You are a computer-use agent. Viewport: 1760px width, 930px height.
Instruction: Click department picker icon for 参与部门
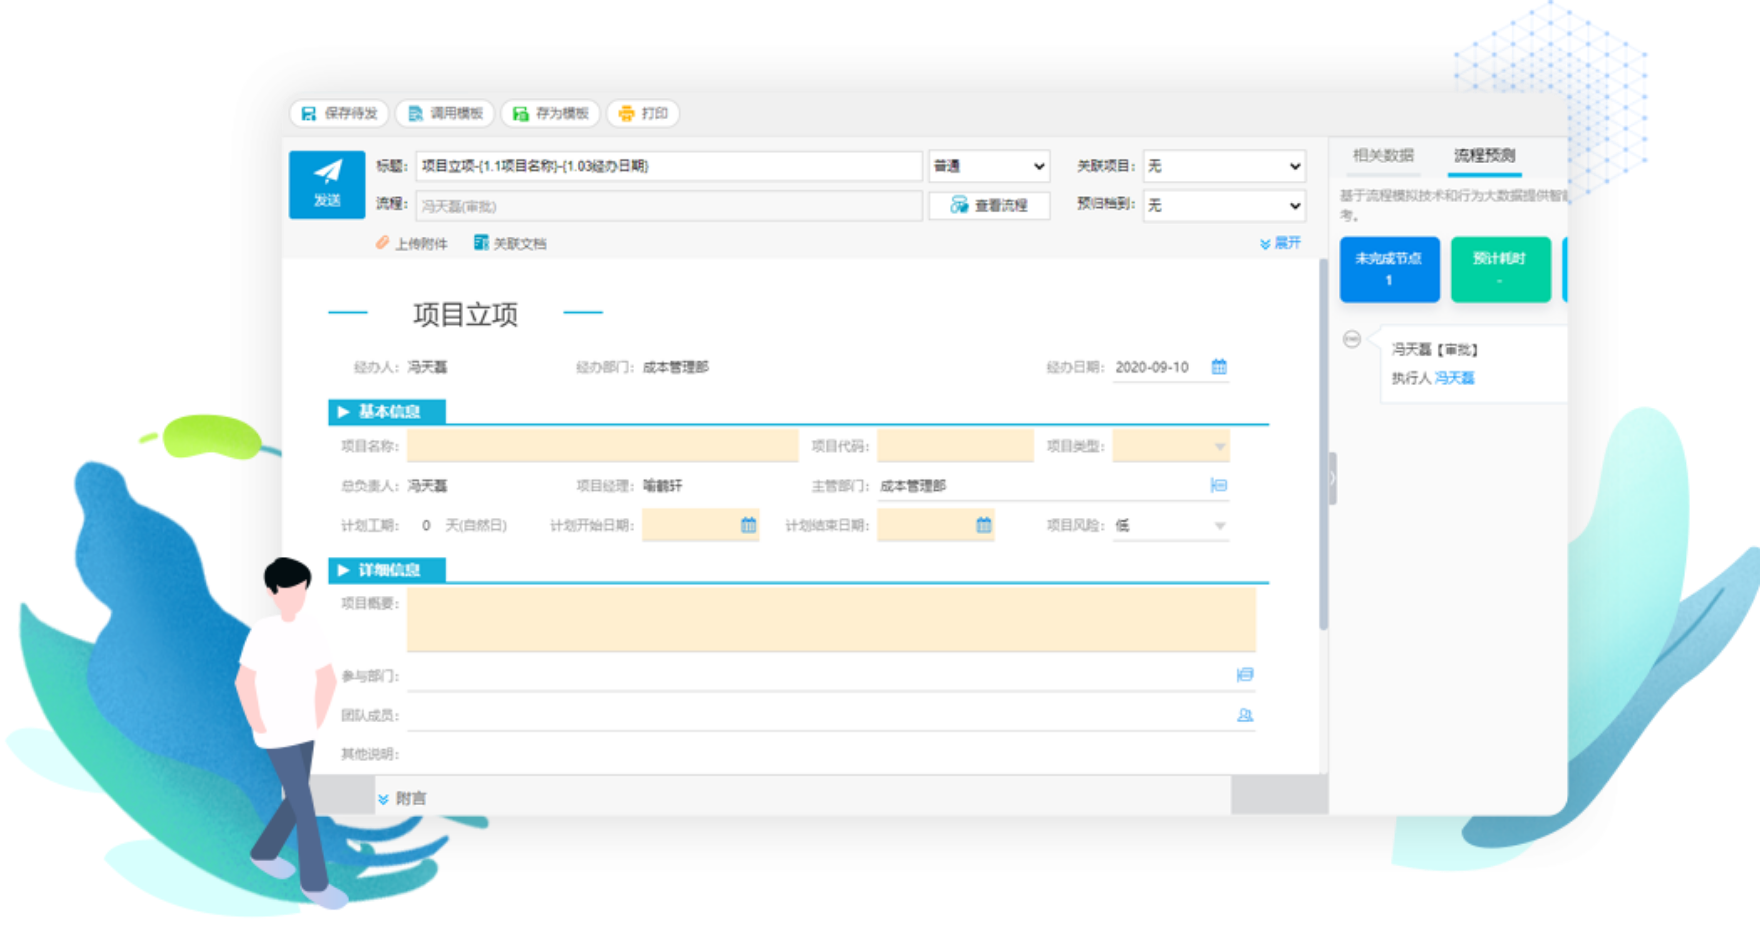click(x=1245, y=675)
